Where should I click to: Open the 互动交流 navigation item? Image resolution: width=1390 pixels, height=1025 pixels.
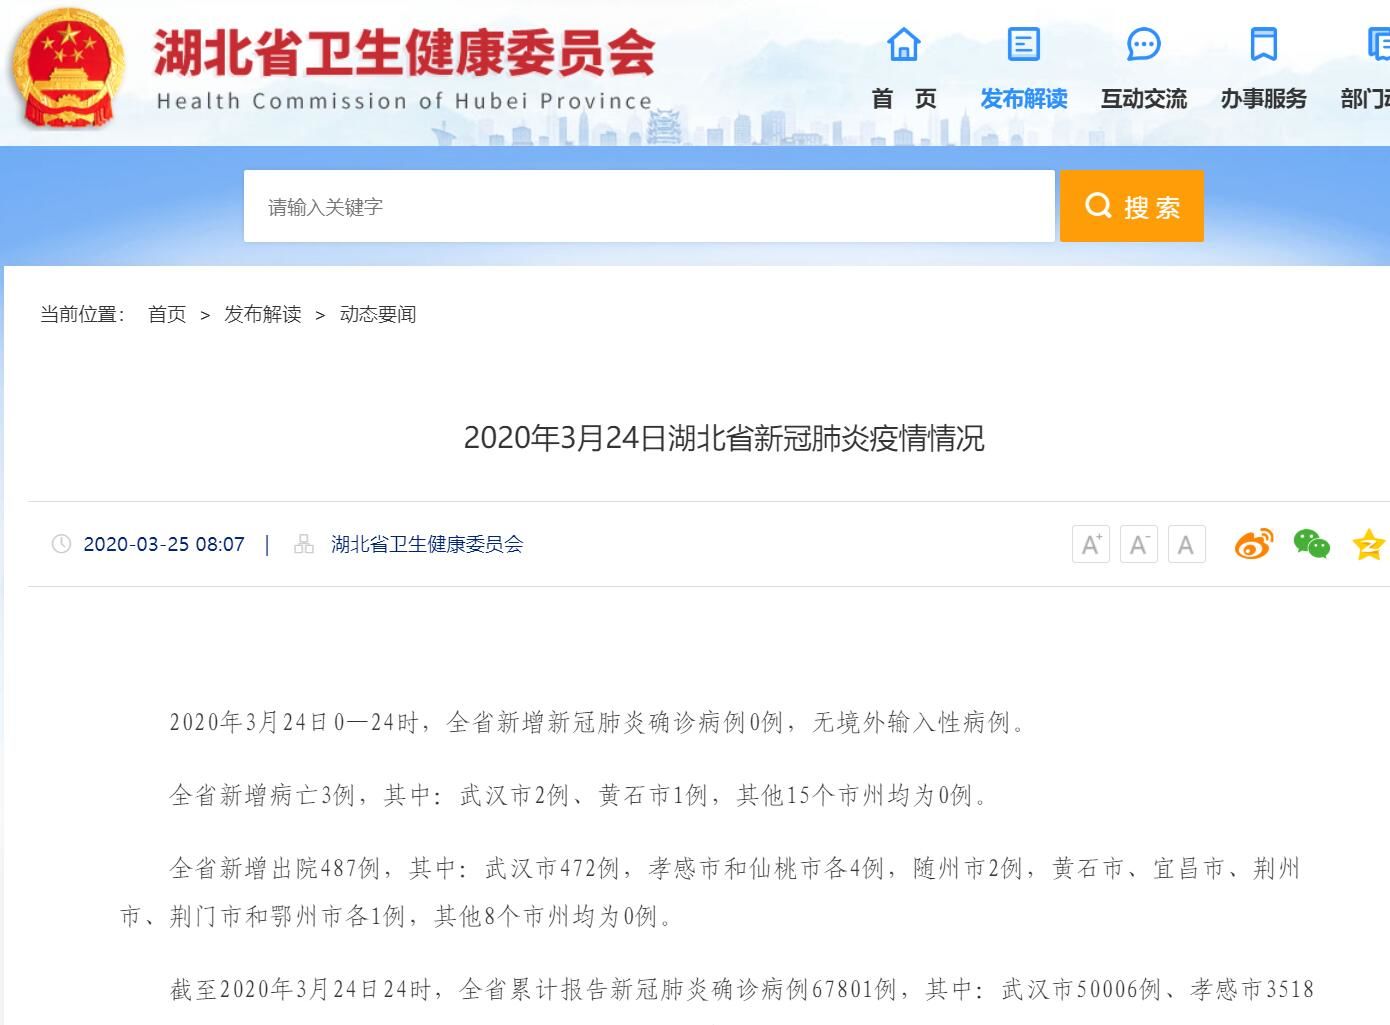tap(1143, 99)
